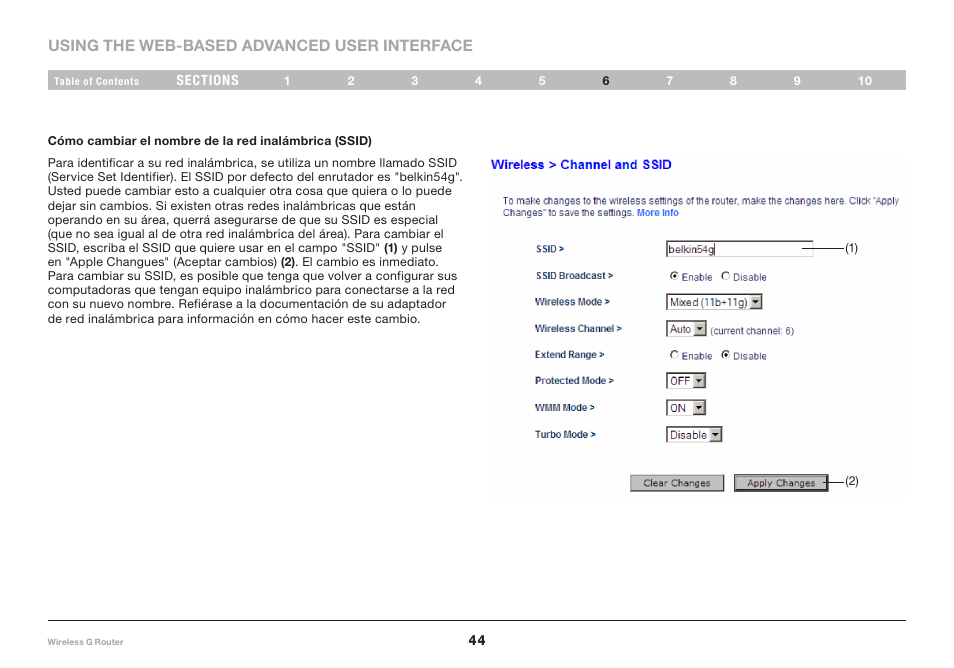Image resolution: width=954 pixels, height=668 pixels.
Task: Open the Turbo Mode dropdown
Action: click(694, 435)
